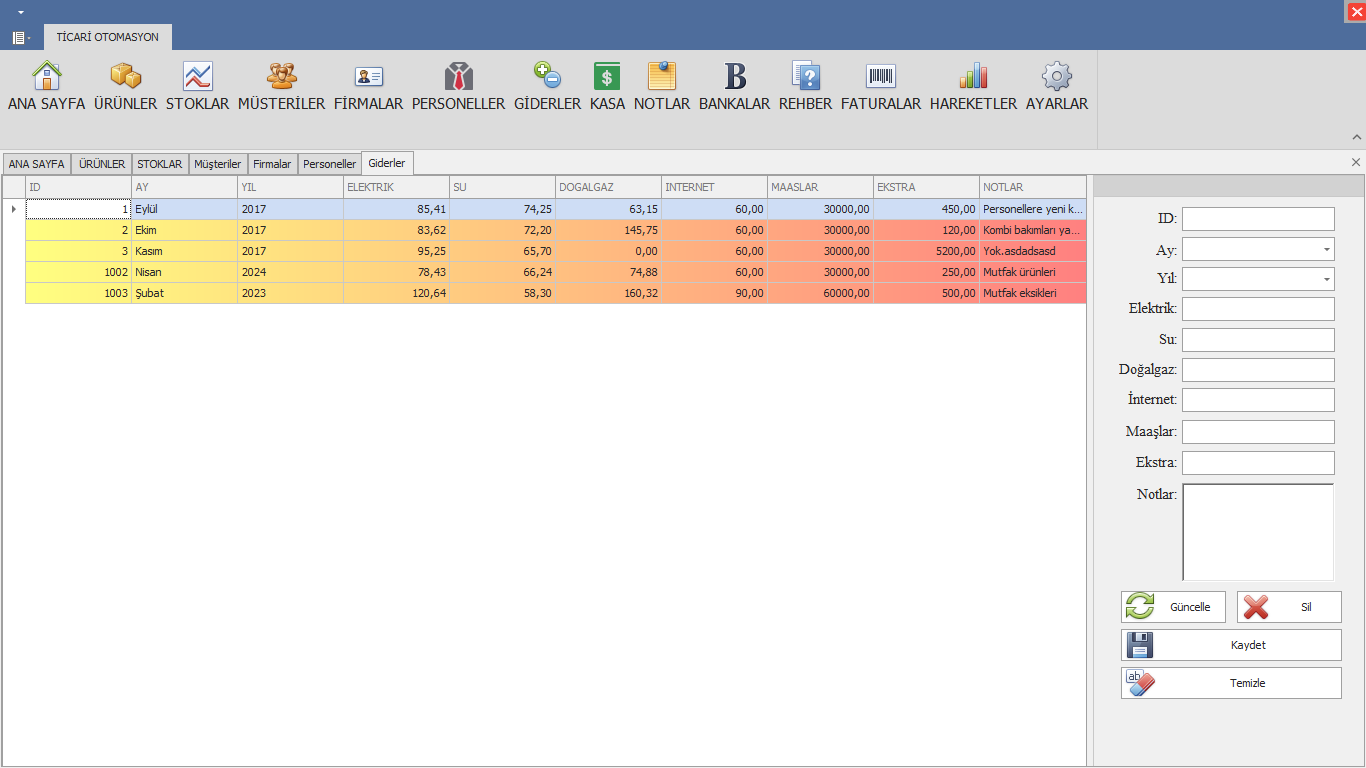Click the Temizle clear button

(x=1231, y=683)
